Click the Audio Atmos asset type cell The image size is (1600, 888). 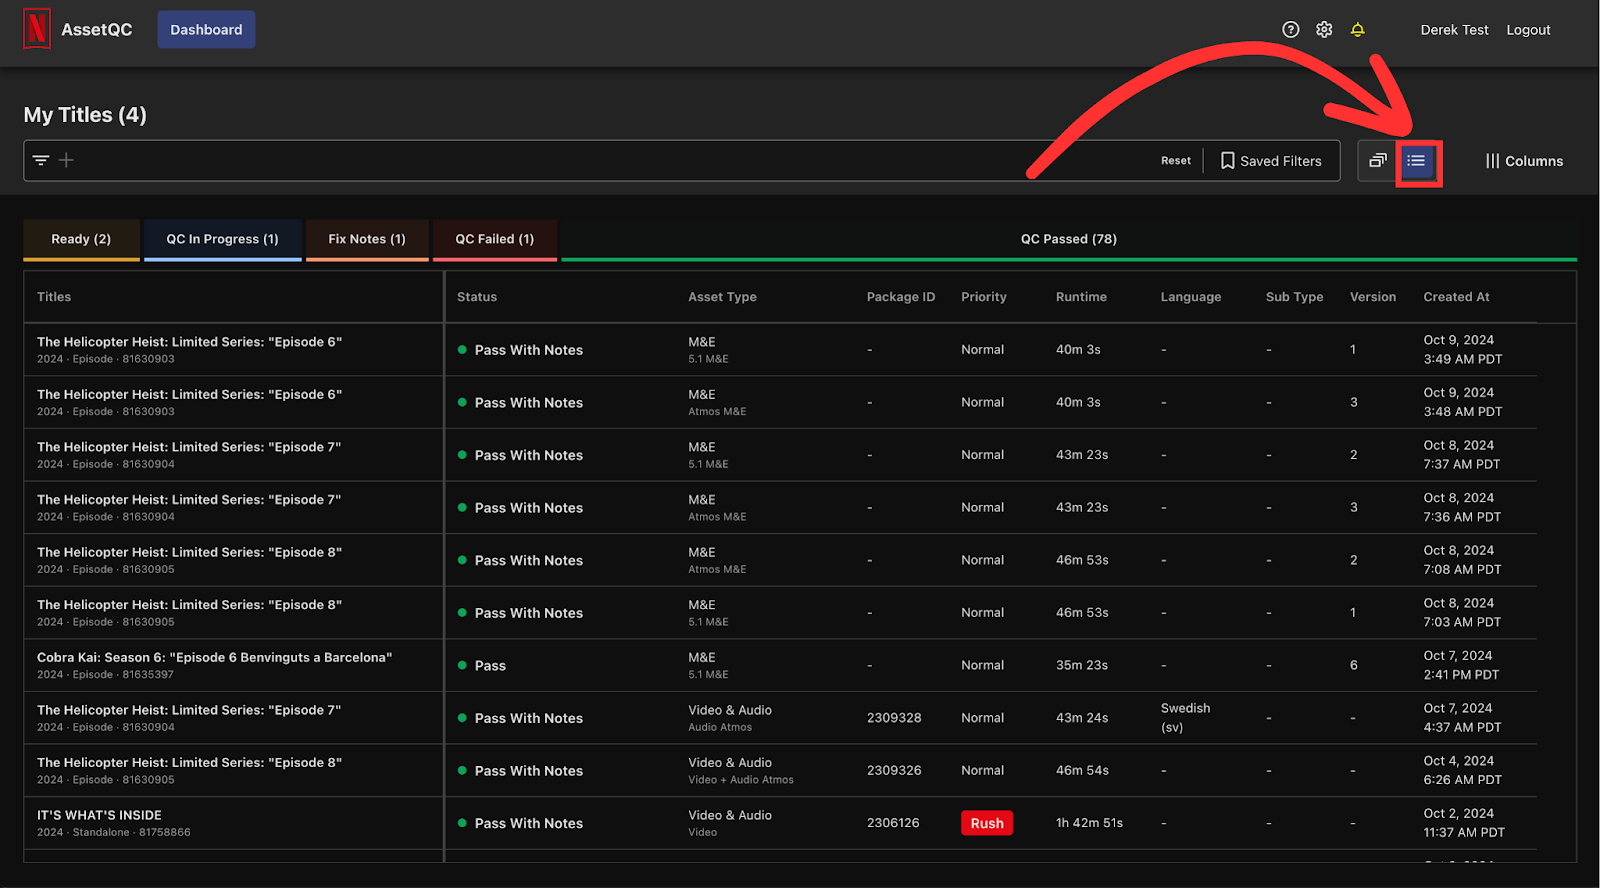tap(720, 728)
